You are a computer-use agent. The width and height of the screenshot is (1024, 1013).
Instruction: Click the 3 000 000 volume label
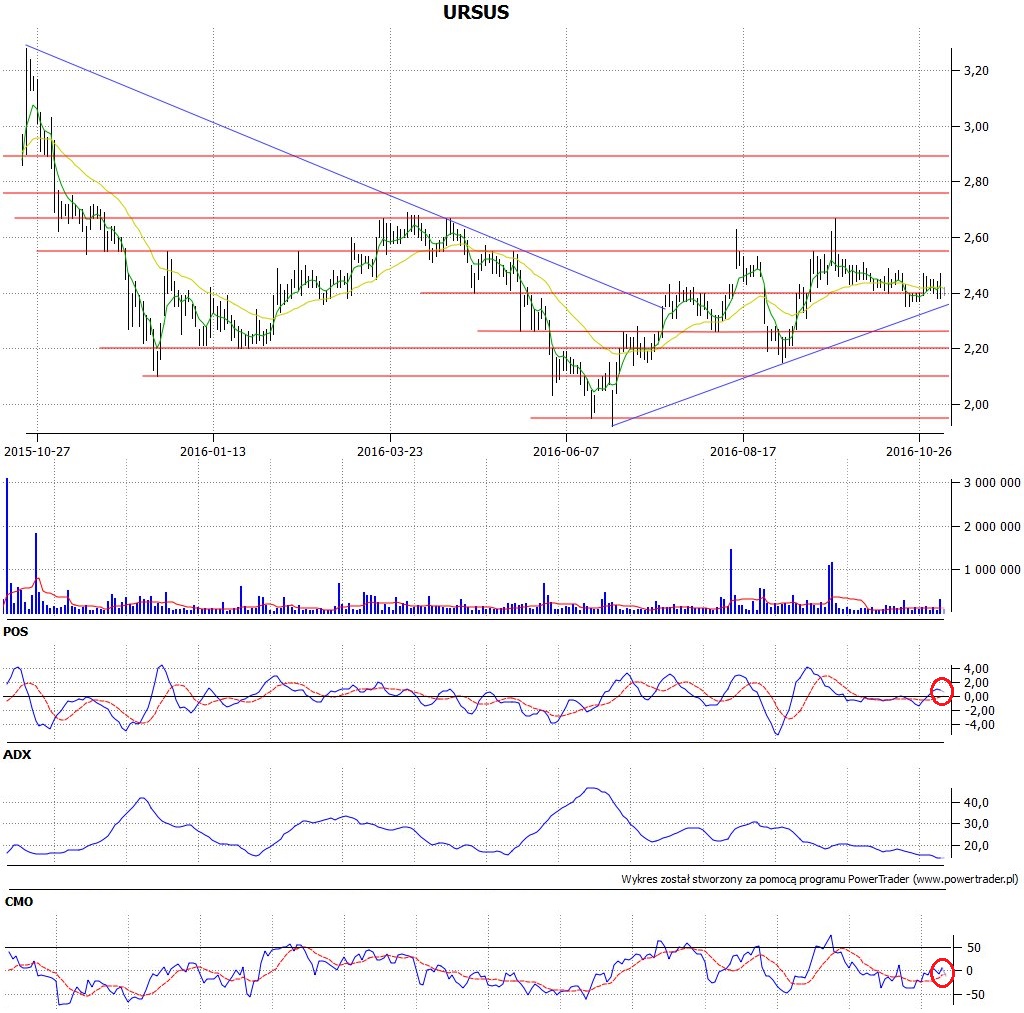tap(992, 483)
